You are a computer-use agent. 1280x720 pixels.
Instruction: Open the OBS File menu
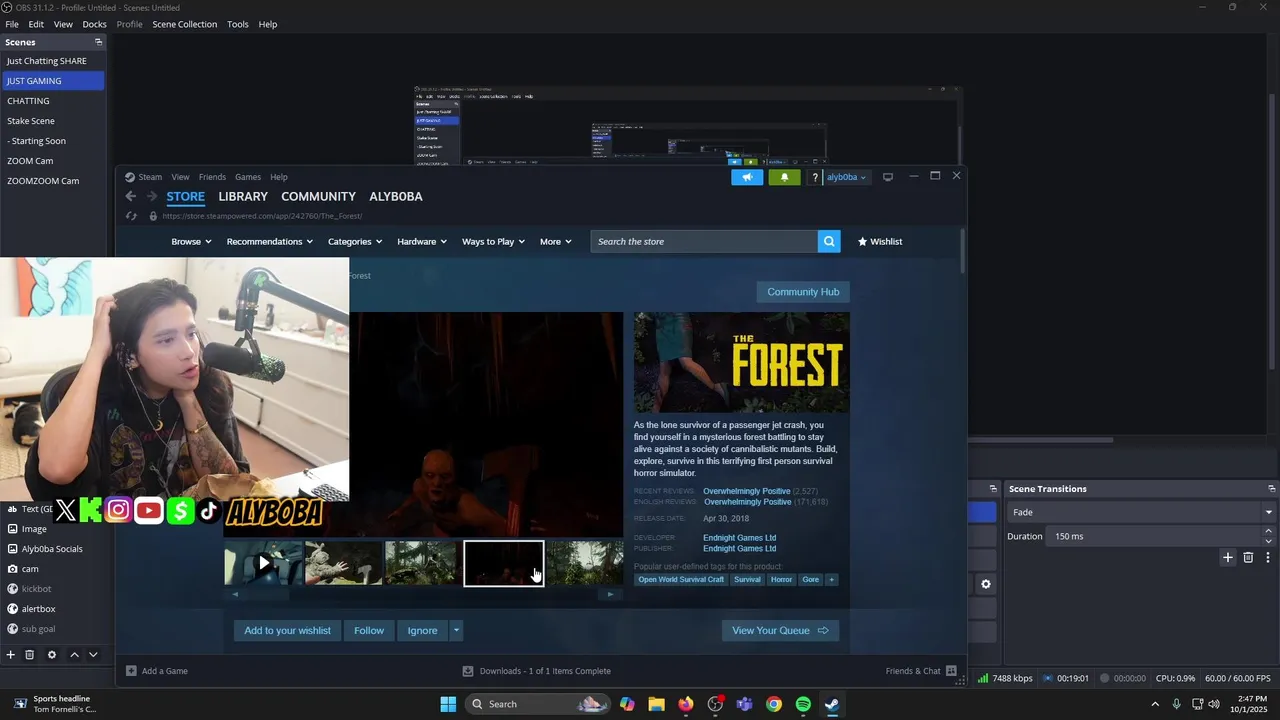pyautogui.click(x=12, y=24)
